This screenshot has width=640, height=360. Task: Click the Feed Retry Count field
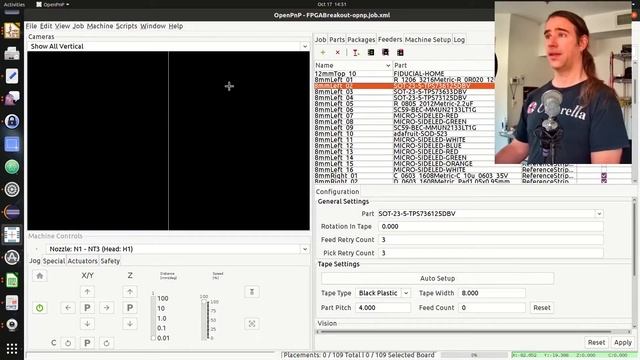tap(491, 240)
